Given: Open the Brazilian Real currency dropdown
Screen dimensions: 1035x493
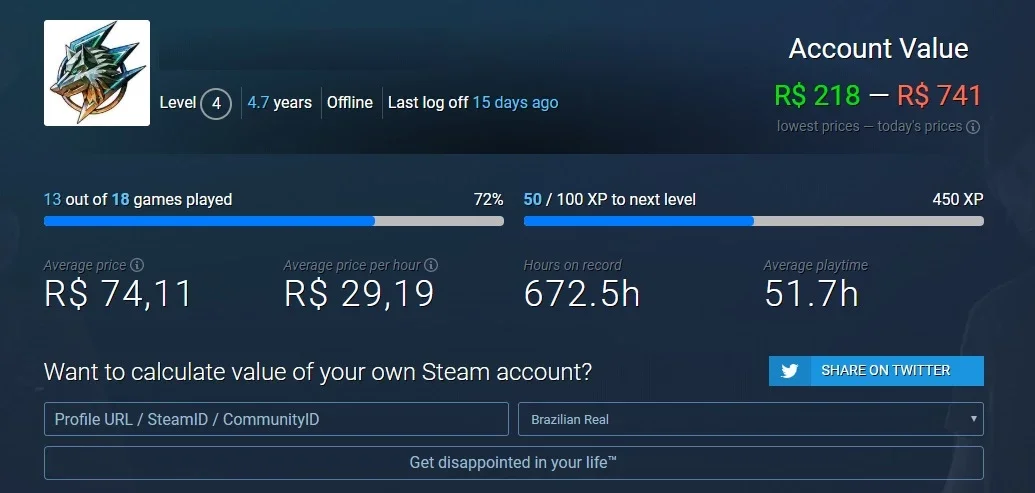Looking at the screenshot, I should pos(751,419).
